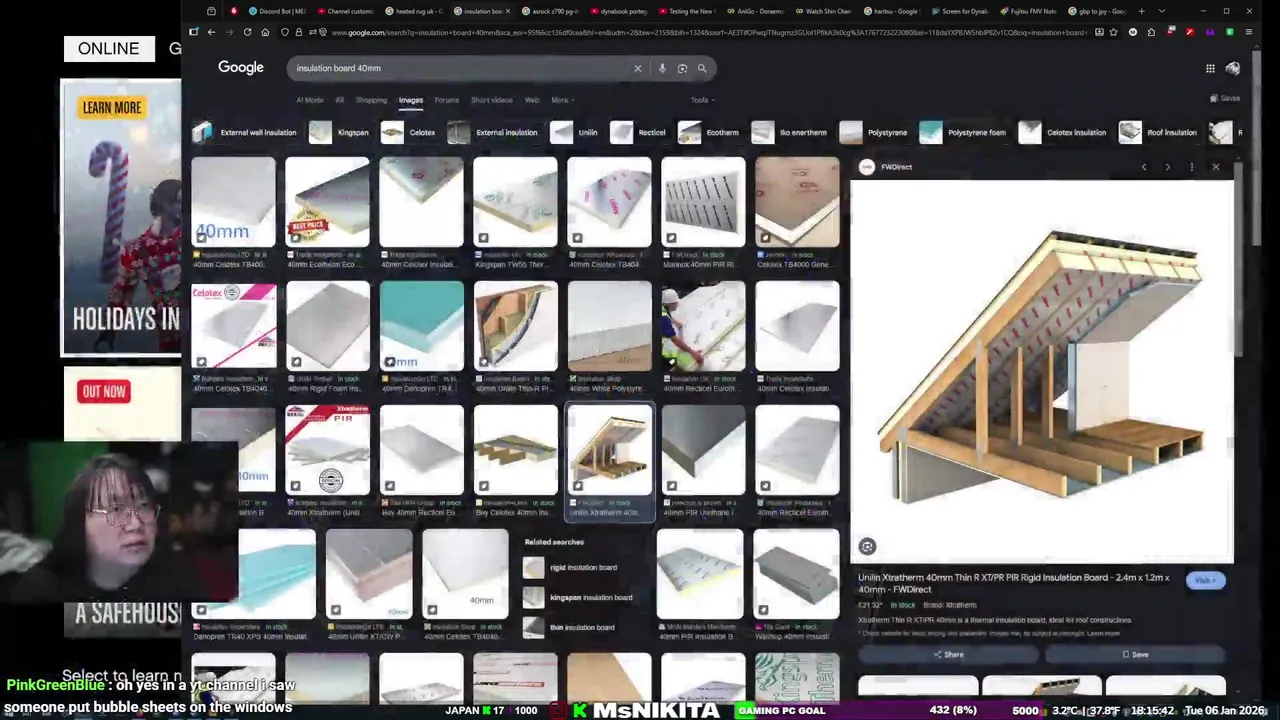Open the browser hamburger menu
This screenshot has width=1280, height=720.
point(1250,32)
